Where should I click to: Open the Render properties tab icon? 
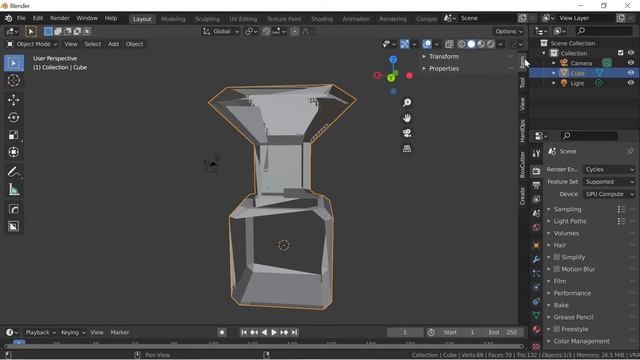[536, 171]
